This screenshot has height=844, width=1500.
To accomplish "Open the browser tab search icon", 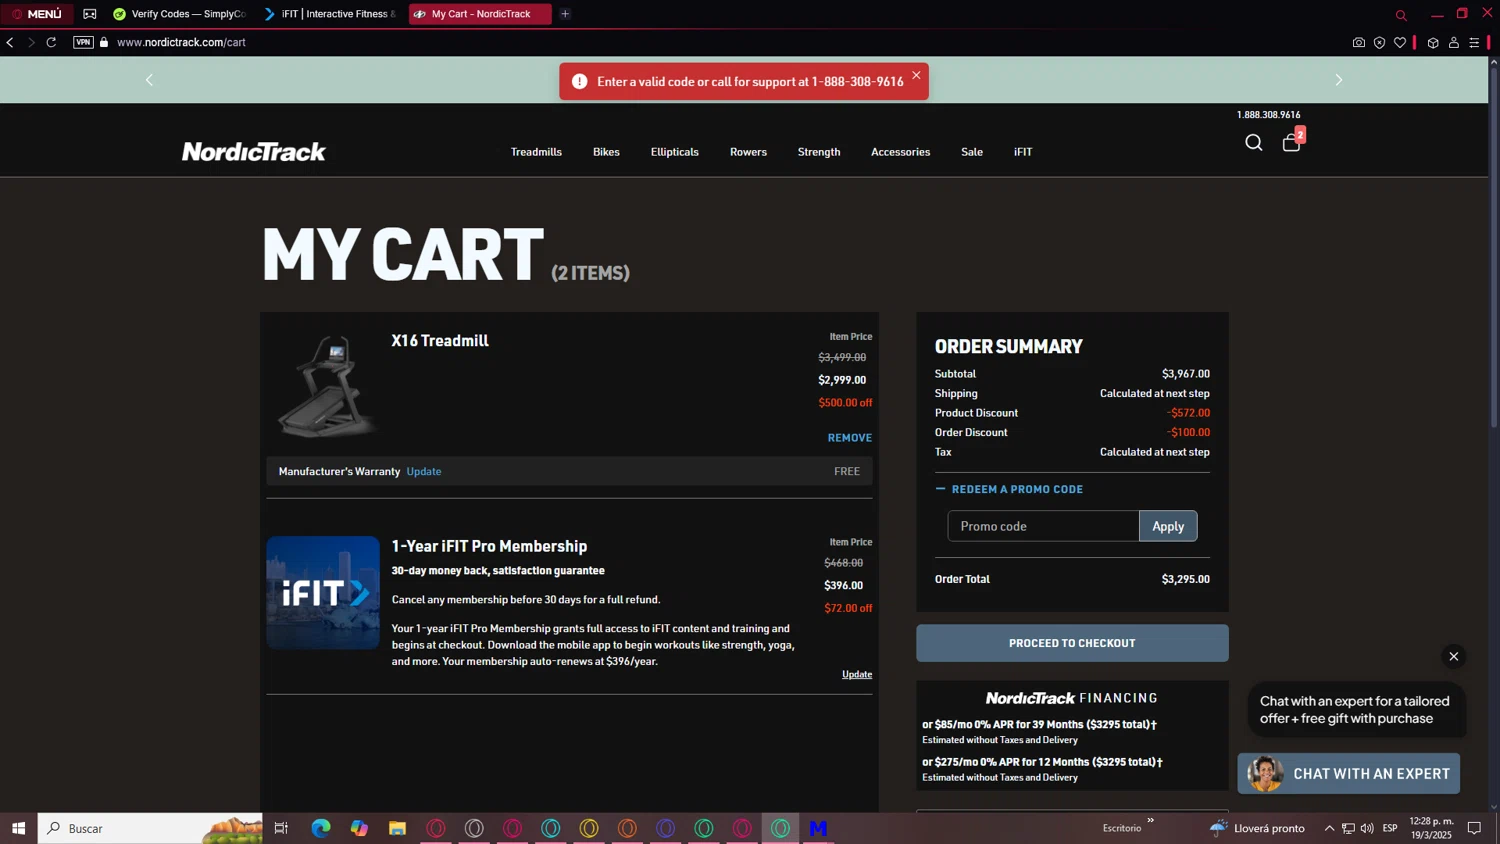I will click(x=1401, y=15).
